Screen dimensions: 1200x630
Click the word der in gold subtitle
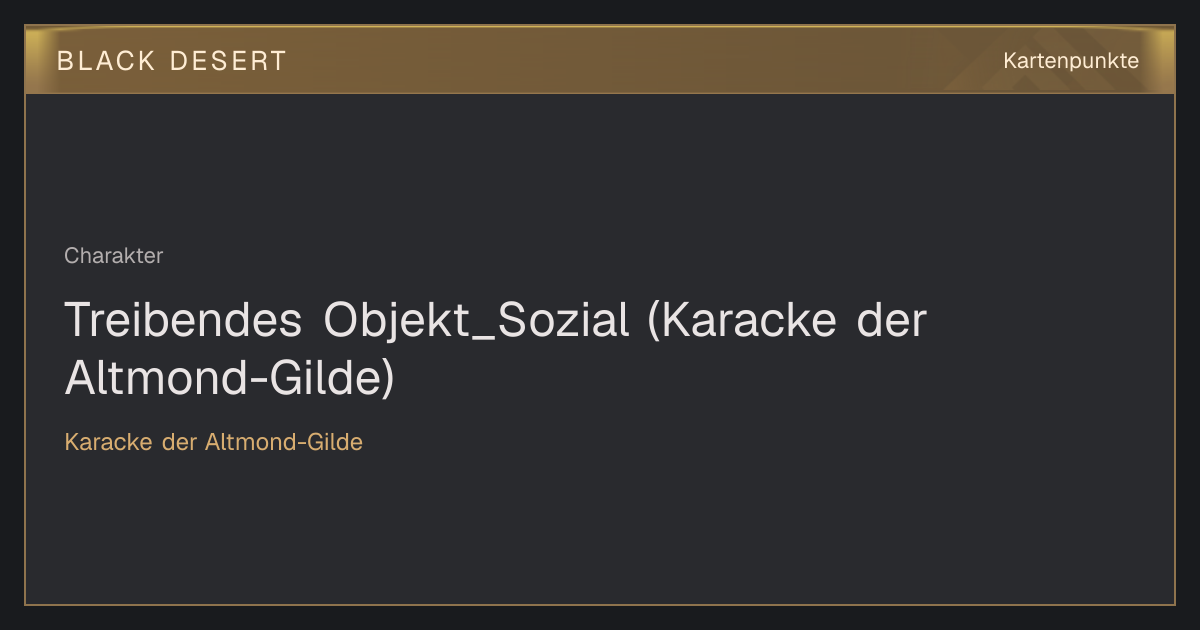(180, 442)
